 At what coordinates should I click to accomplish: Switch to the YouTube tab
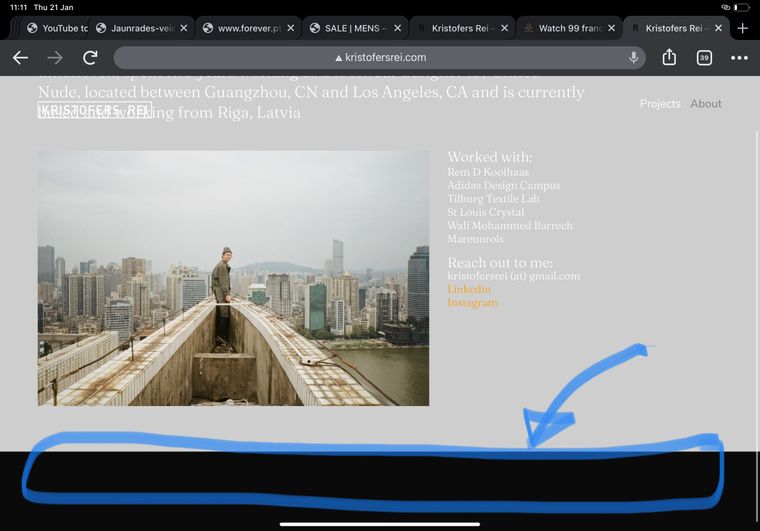click(55, 28)
